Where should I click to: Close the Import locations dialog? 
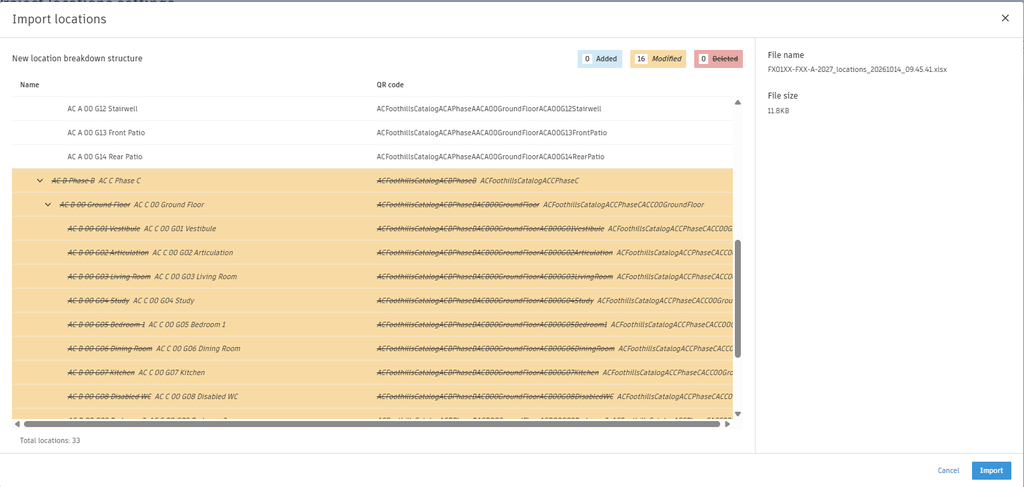tap(1005, 18)
